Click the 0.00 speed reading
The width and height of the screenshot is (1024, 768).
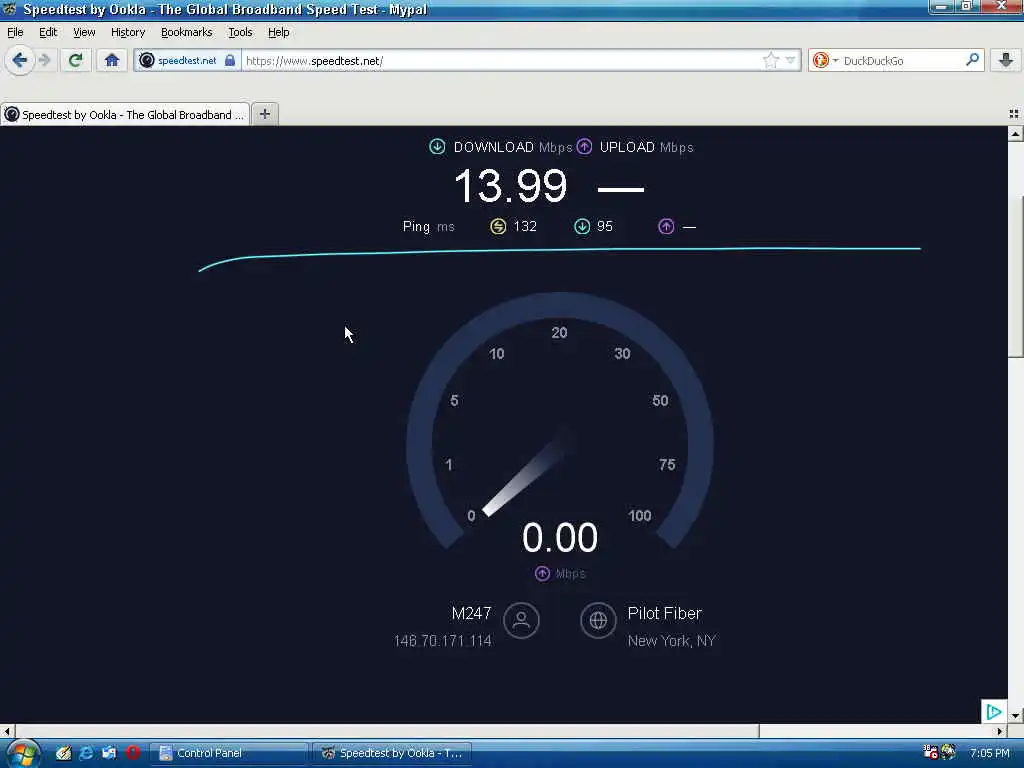click(560, 537)
